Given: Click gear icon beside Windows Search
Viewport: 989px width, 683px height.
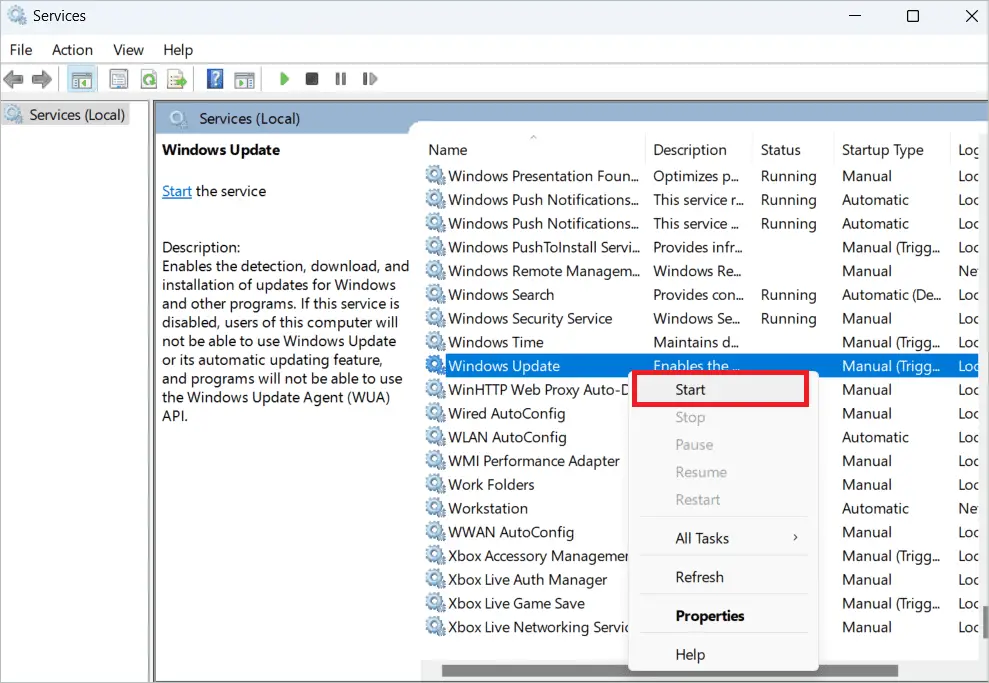Looking at the screenshot, I should click(435, 294).
